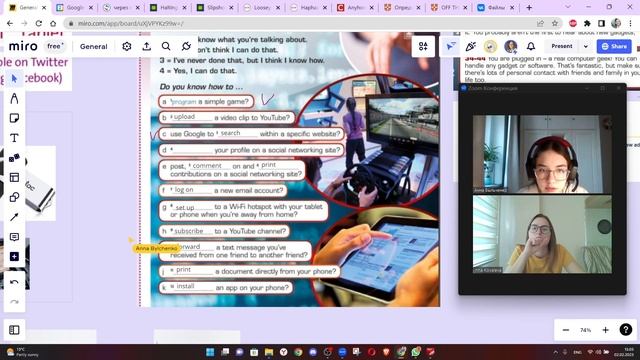The image size is (640, 360).
Task: Select the sticky note tool
Action: coord(14,118)
